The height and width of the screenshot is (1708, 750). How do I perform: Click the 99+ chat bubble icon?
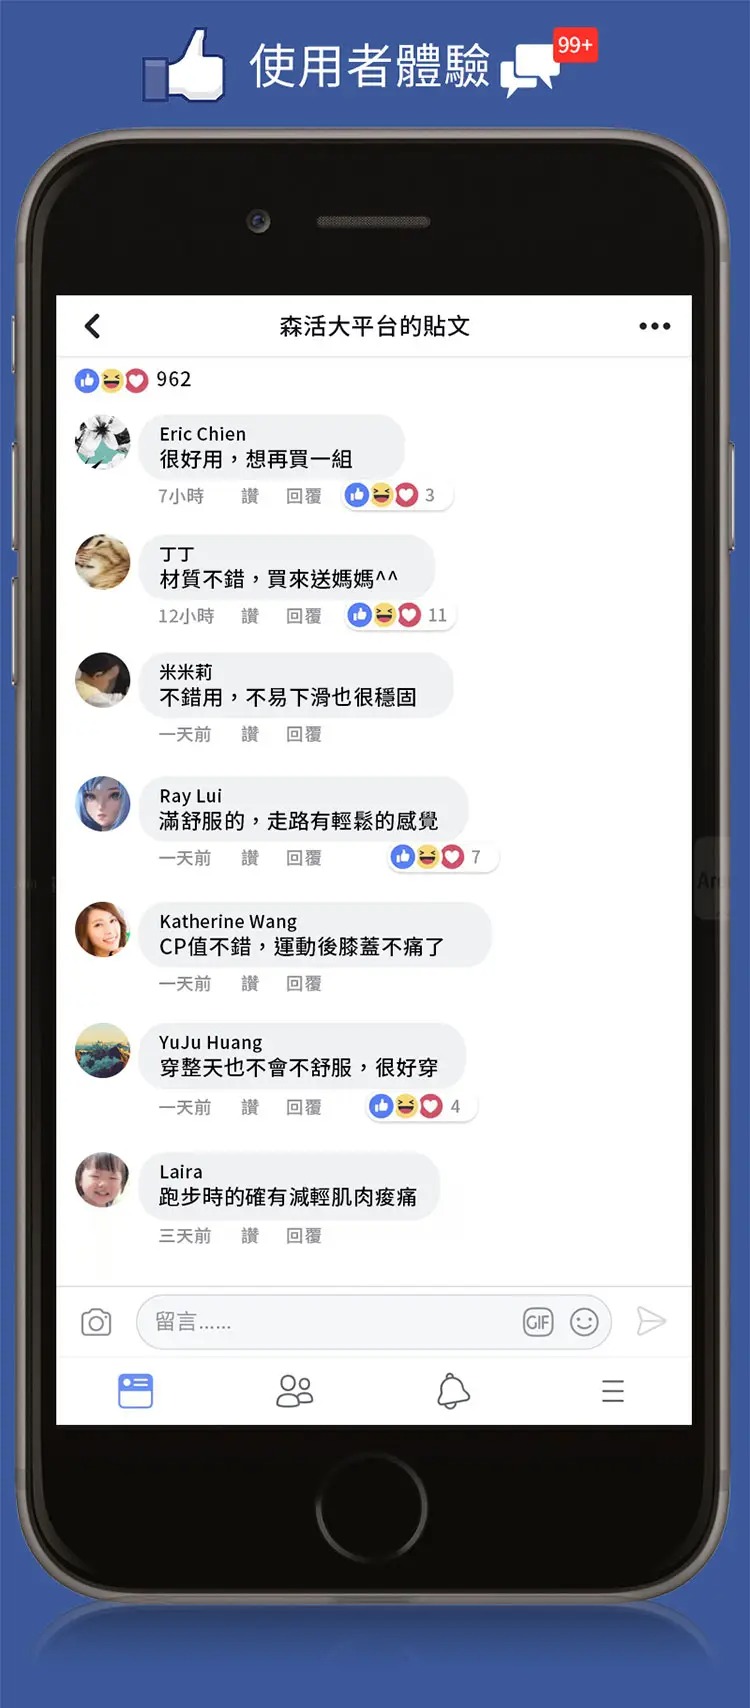click(x=548, y=62)
